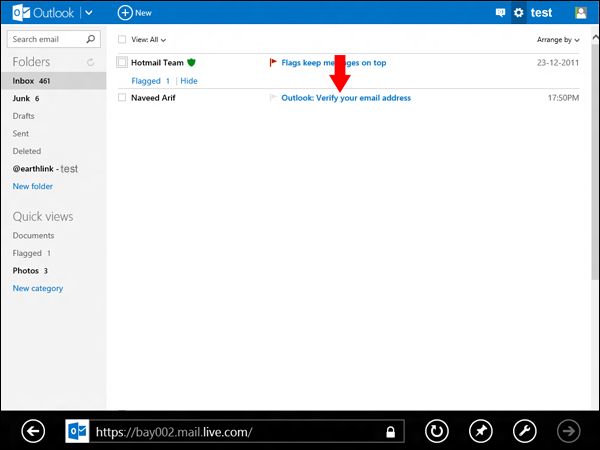The height and width of the screenshot is (450, 600).
Task: Click the vertical scrollbar thumb
Action: coord(595,161)
